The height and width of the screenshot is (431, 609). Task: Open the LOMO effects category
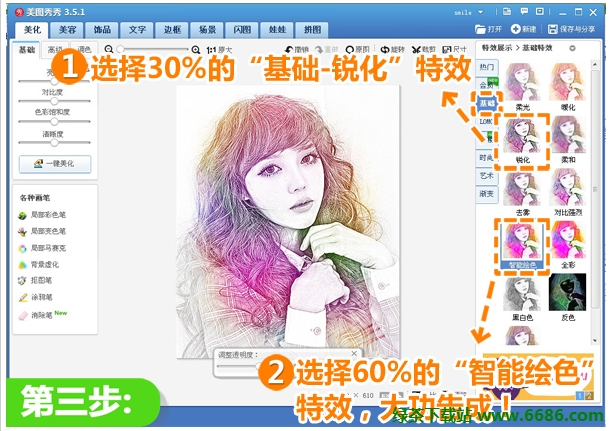coord(486,121)
